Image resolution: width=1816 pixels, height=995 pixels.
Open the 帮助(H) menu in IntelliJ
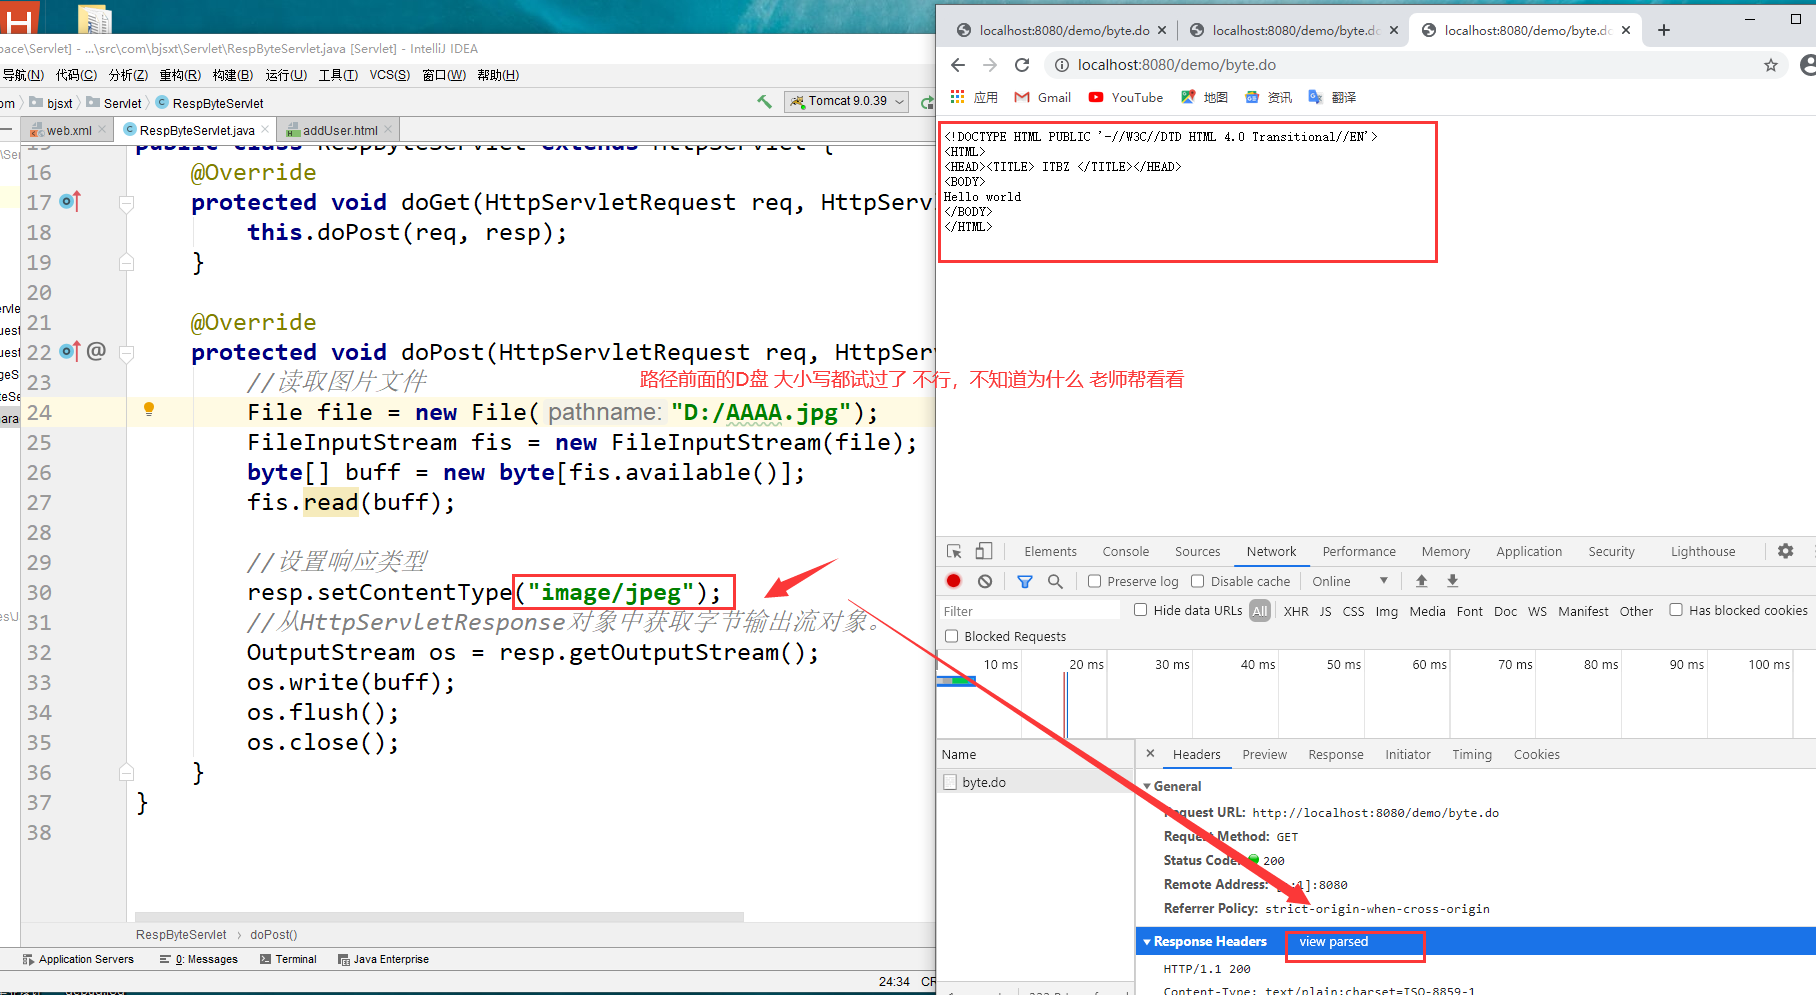tap(498, 75)
